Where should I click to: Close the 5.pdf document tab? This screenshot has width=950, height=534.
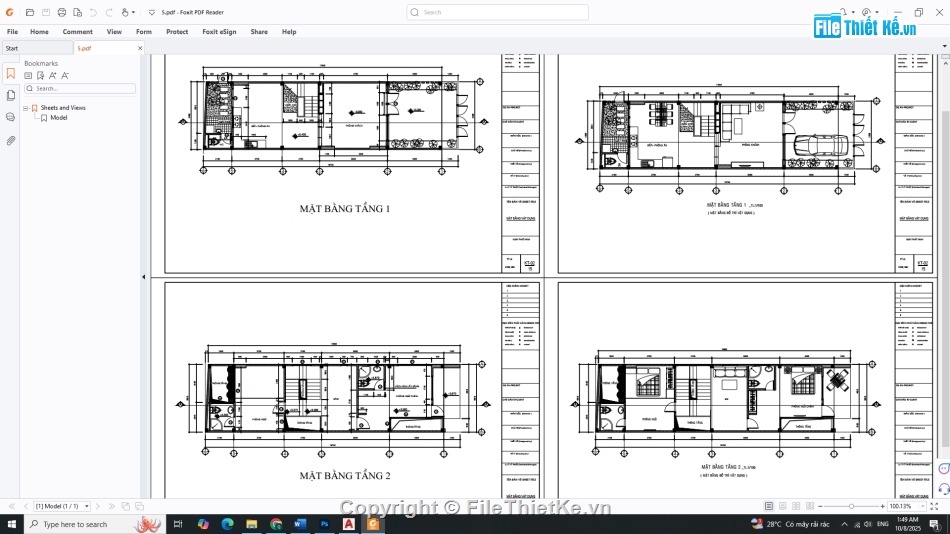point(139,48)
